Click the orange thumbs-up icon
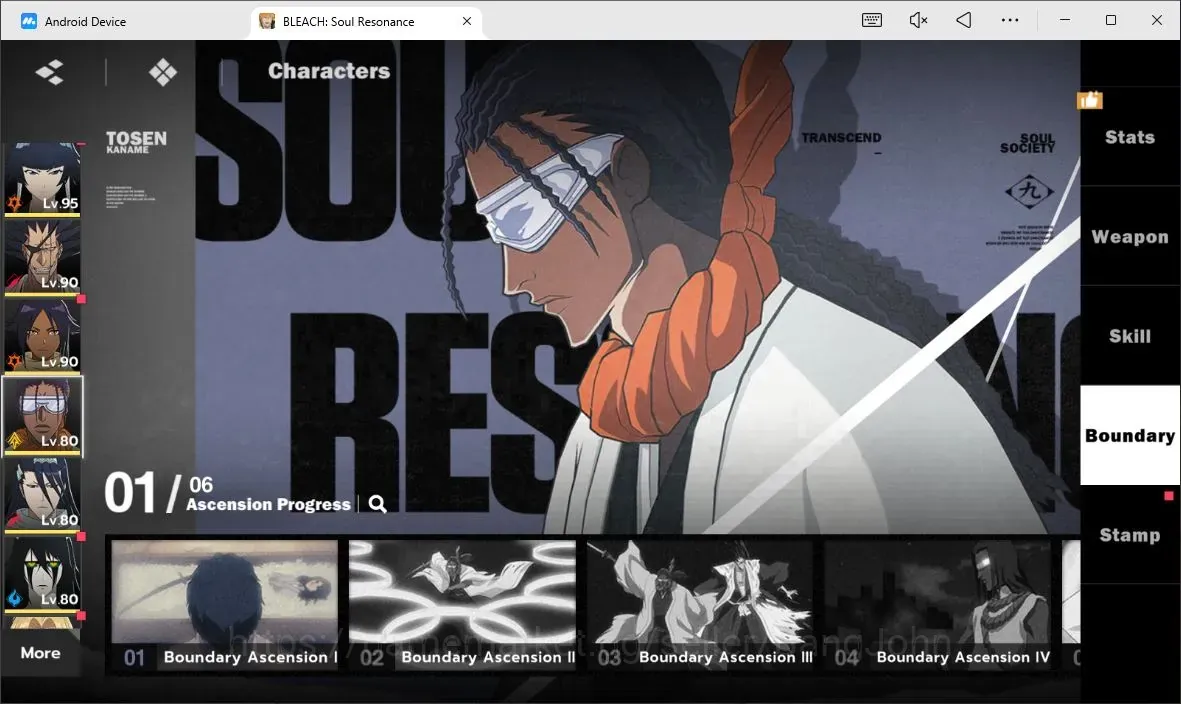Viewport: 1181px width, 704px height. (1090, 99)
